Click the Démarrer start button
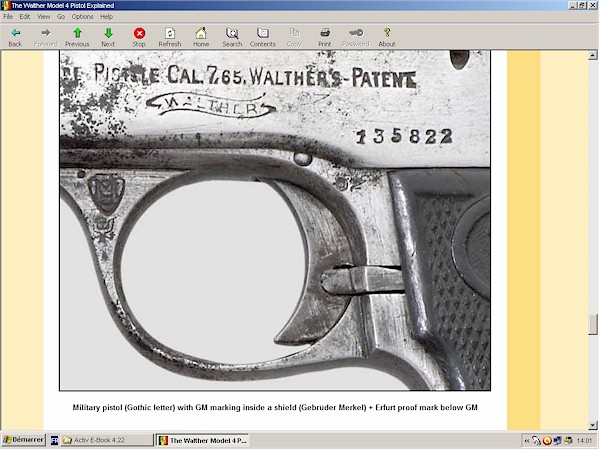Viewport: 600px width, 450px height. [23, 440]
